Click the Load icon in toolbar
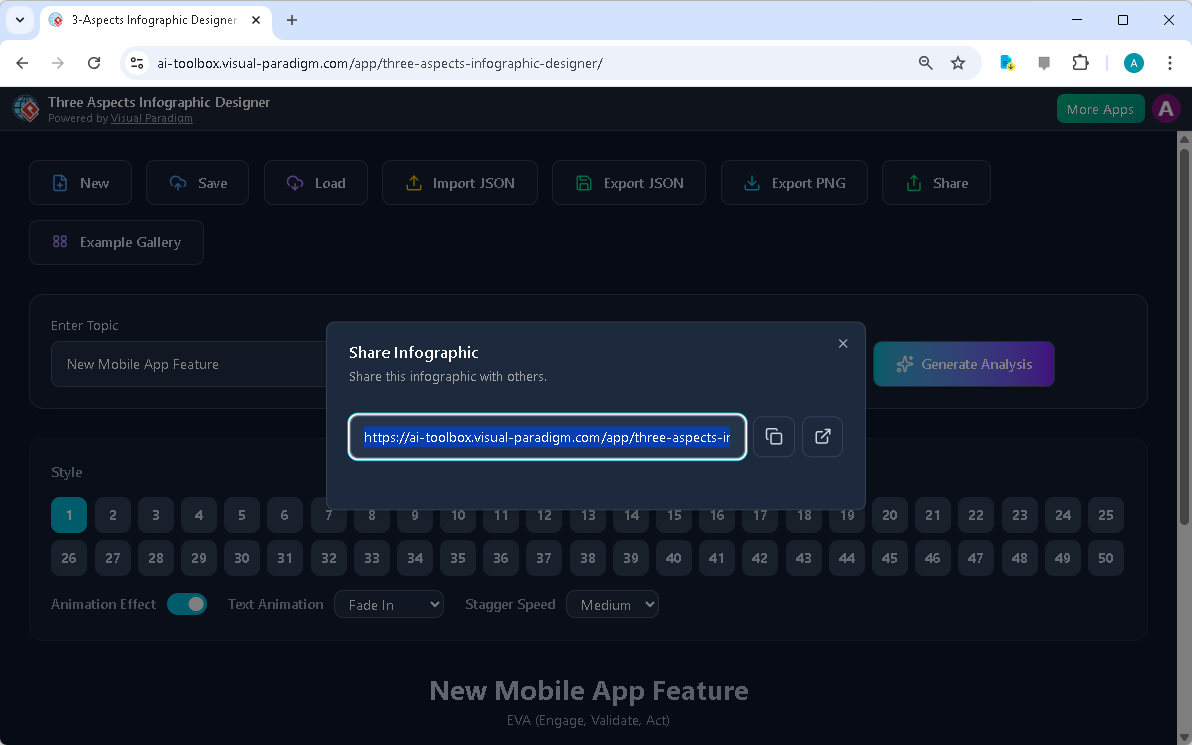The width and height of the screenshot is (1192, 745). 294,182
